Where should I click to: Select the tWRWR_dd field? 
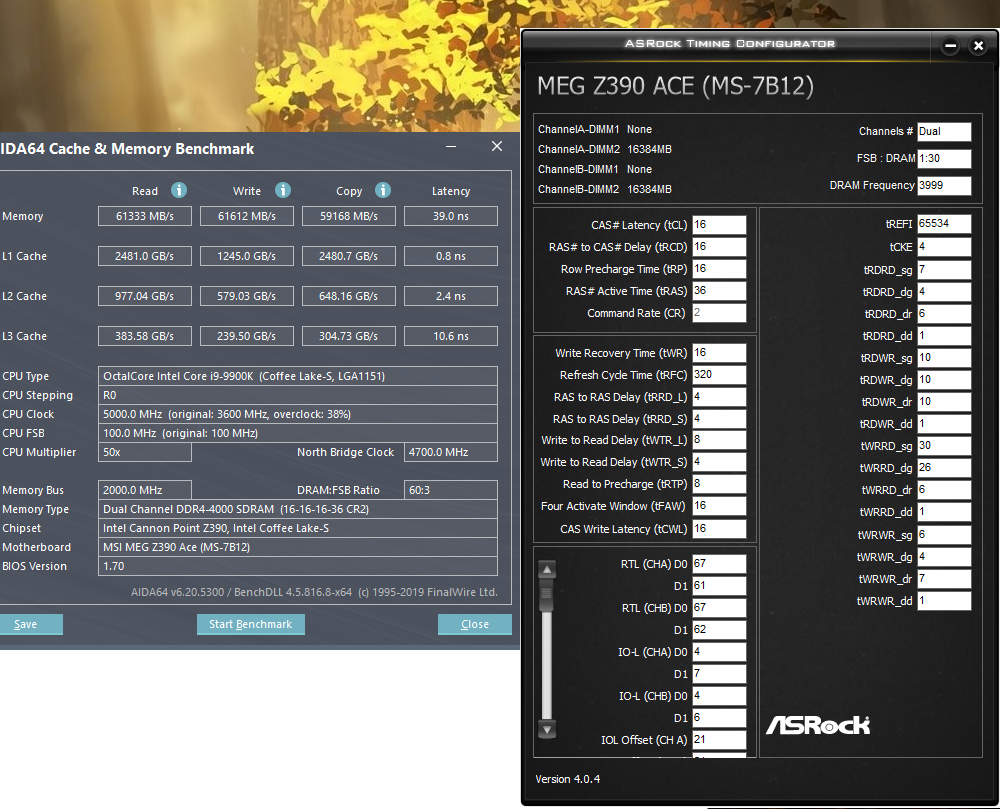pyautogui.click(x=944, y=601)
